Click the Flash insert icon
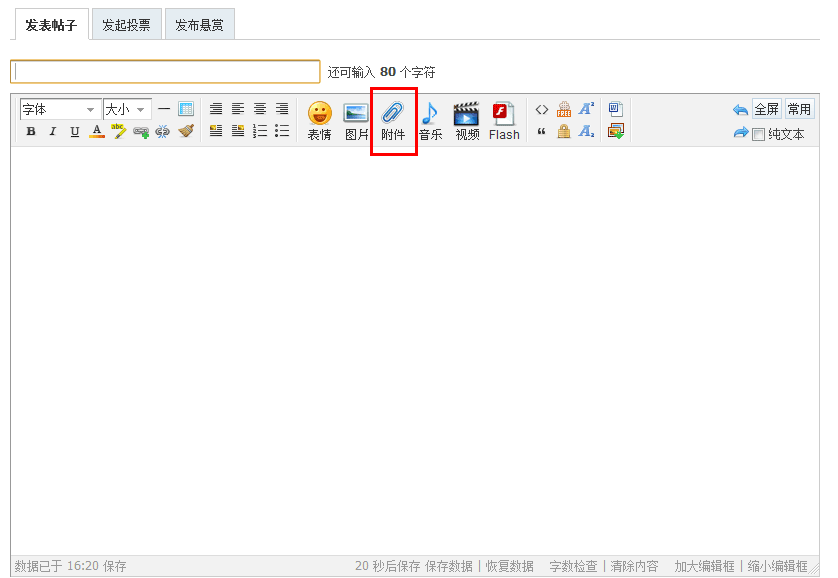This screenshot has height=578, width=838. click(504, 120)
